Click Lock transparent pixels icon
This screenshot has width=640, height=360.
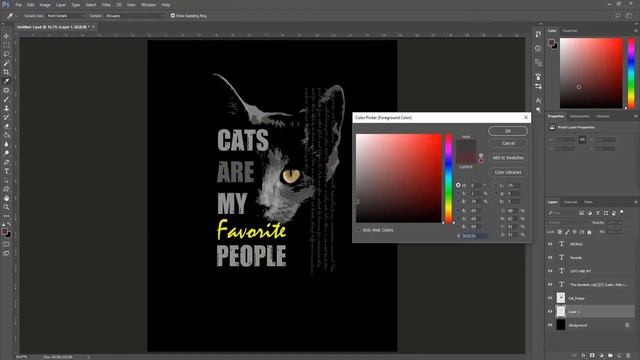(560, 232)
